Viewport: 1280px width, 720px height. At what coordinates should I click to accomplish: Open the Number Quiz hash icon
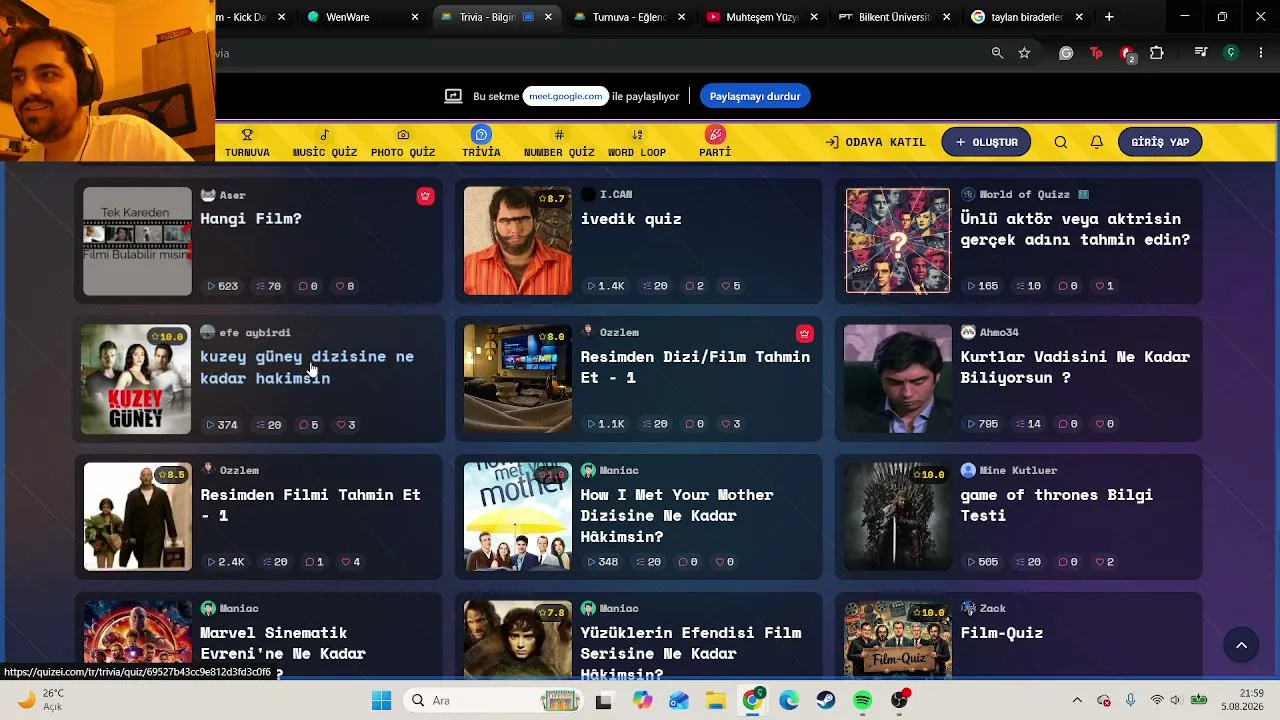coord(559,135)
